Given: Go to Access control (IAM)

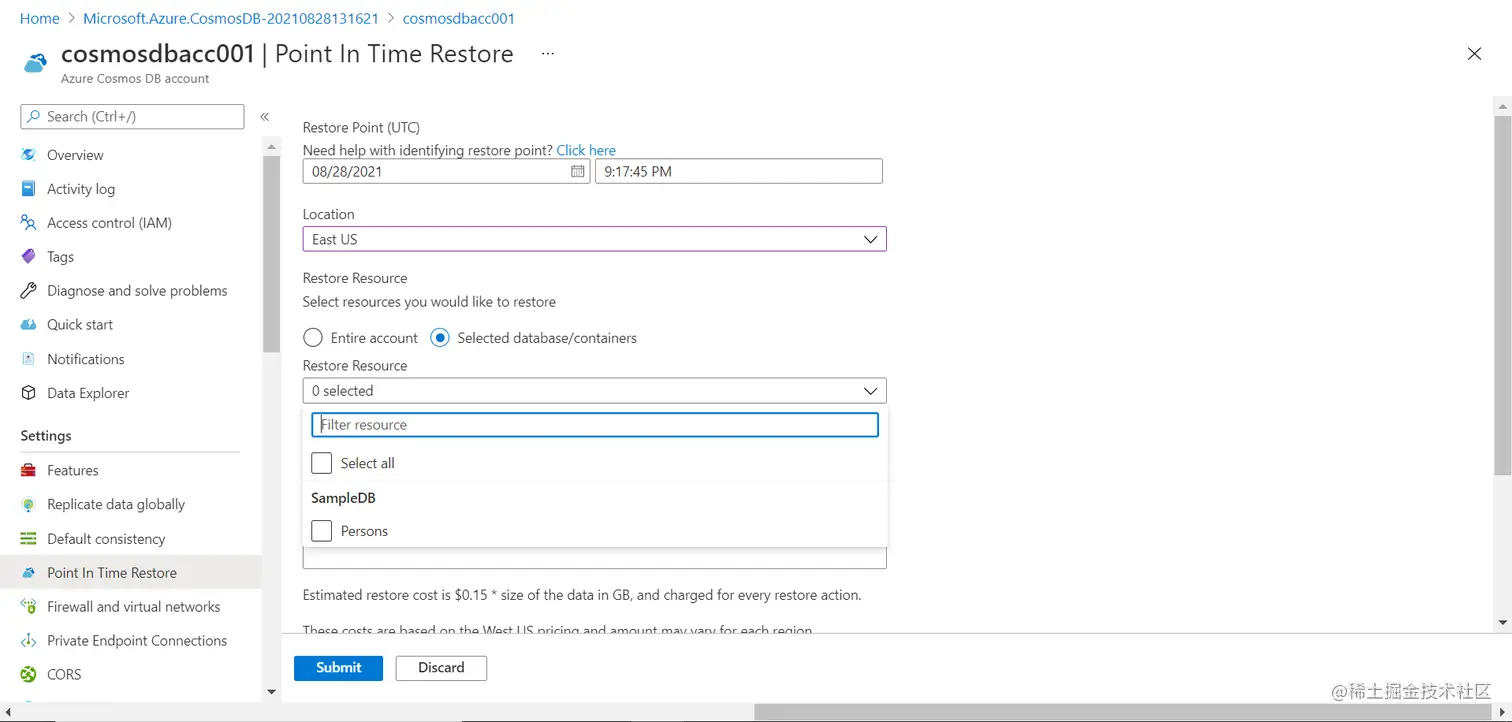Looking at the screenshot, I should (x=109, y=223).
